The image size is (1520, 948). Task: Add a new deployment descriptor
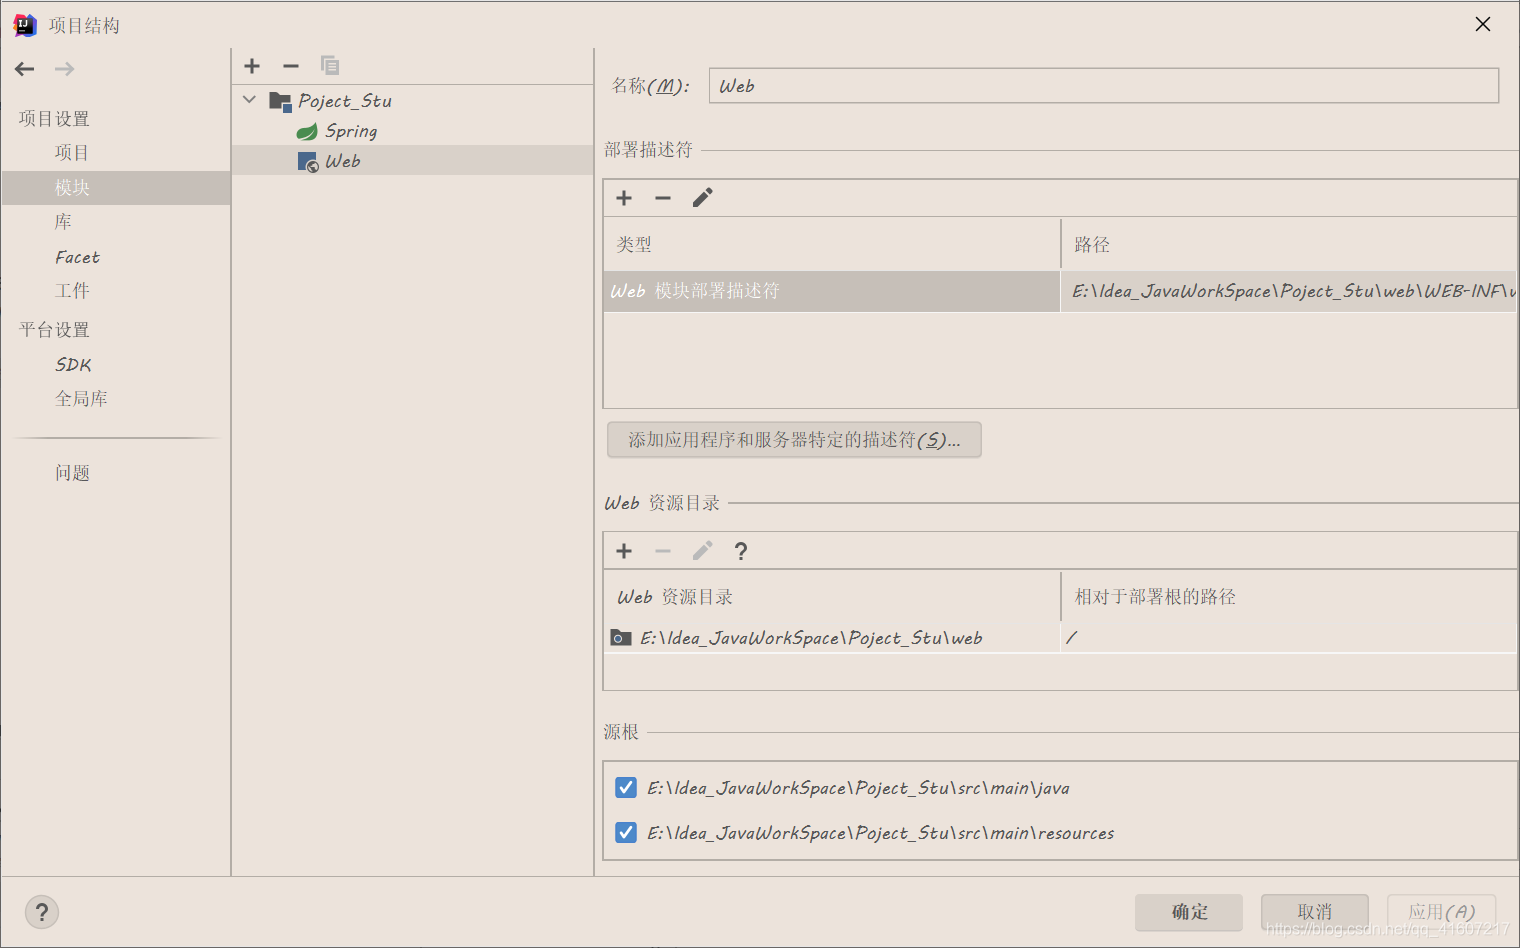coord(623,197)
